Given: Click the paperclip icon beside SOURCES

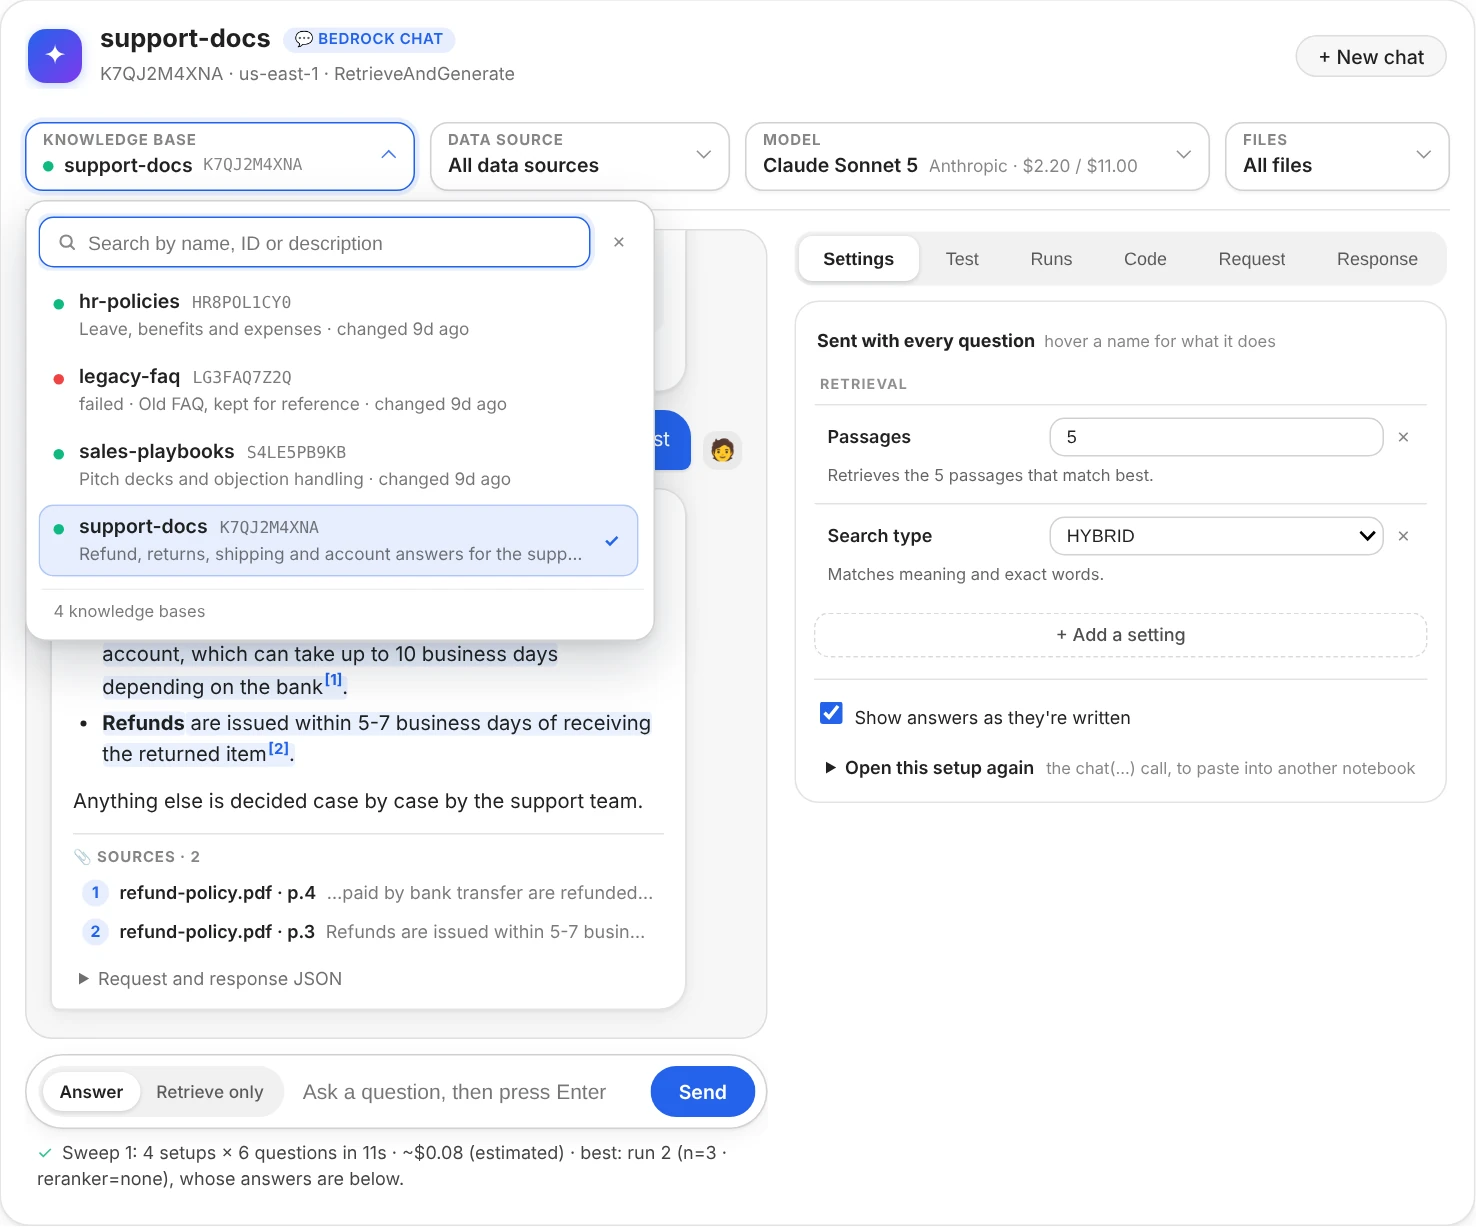Looking at the screenshot, I should 82,857.
